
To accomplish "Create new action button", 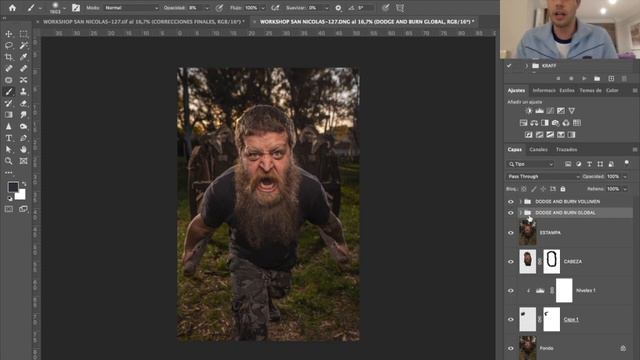I will pos(611,78).
